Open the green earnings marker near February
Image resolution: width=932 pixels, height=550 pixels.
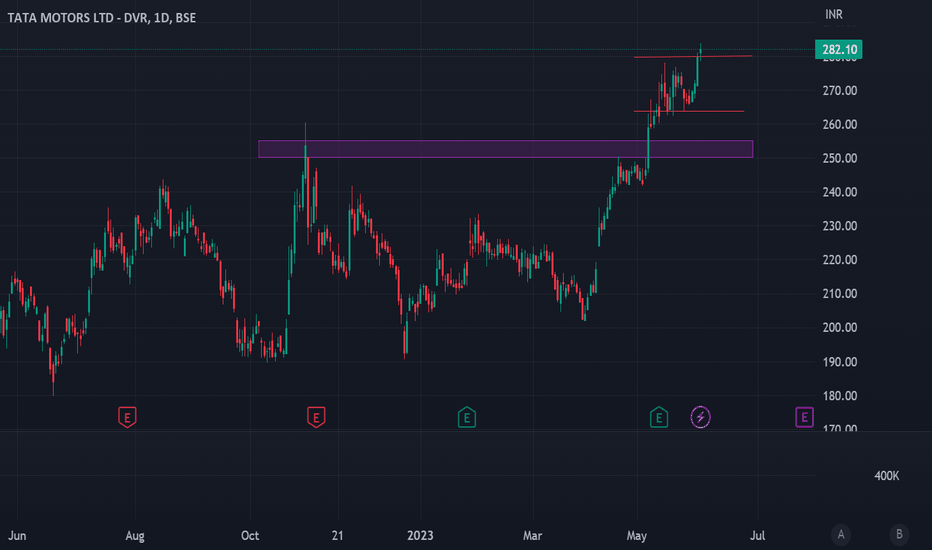coord(467,417)
